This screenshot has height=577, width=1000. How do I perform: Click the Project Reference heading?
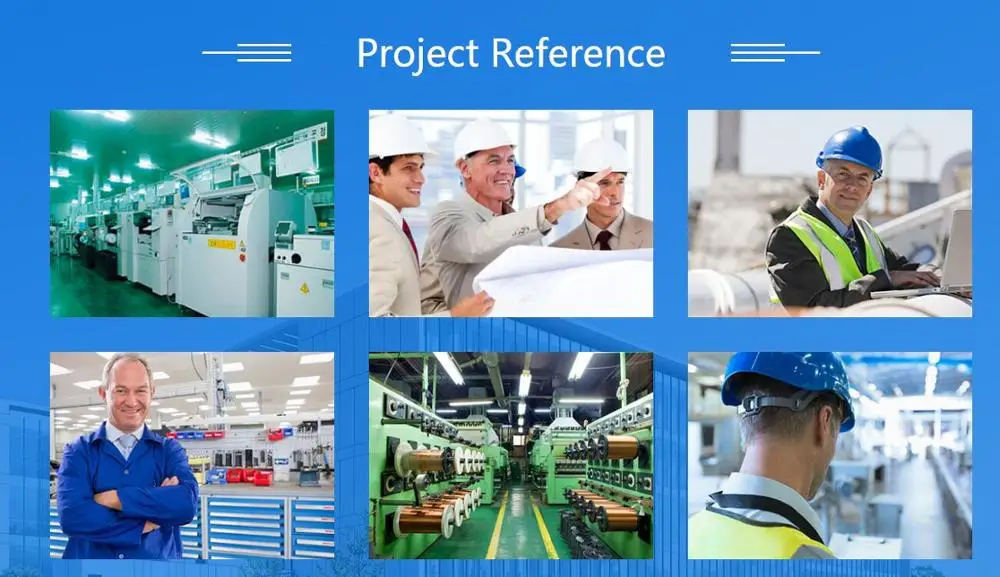point(510,53)
